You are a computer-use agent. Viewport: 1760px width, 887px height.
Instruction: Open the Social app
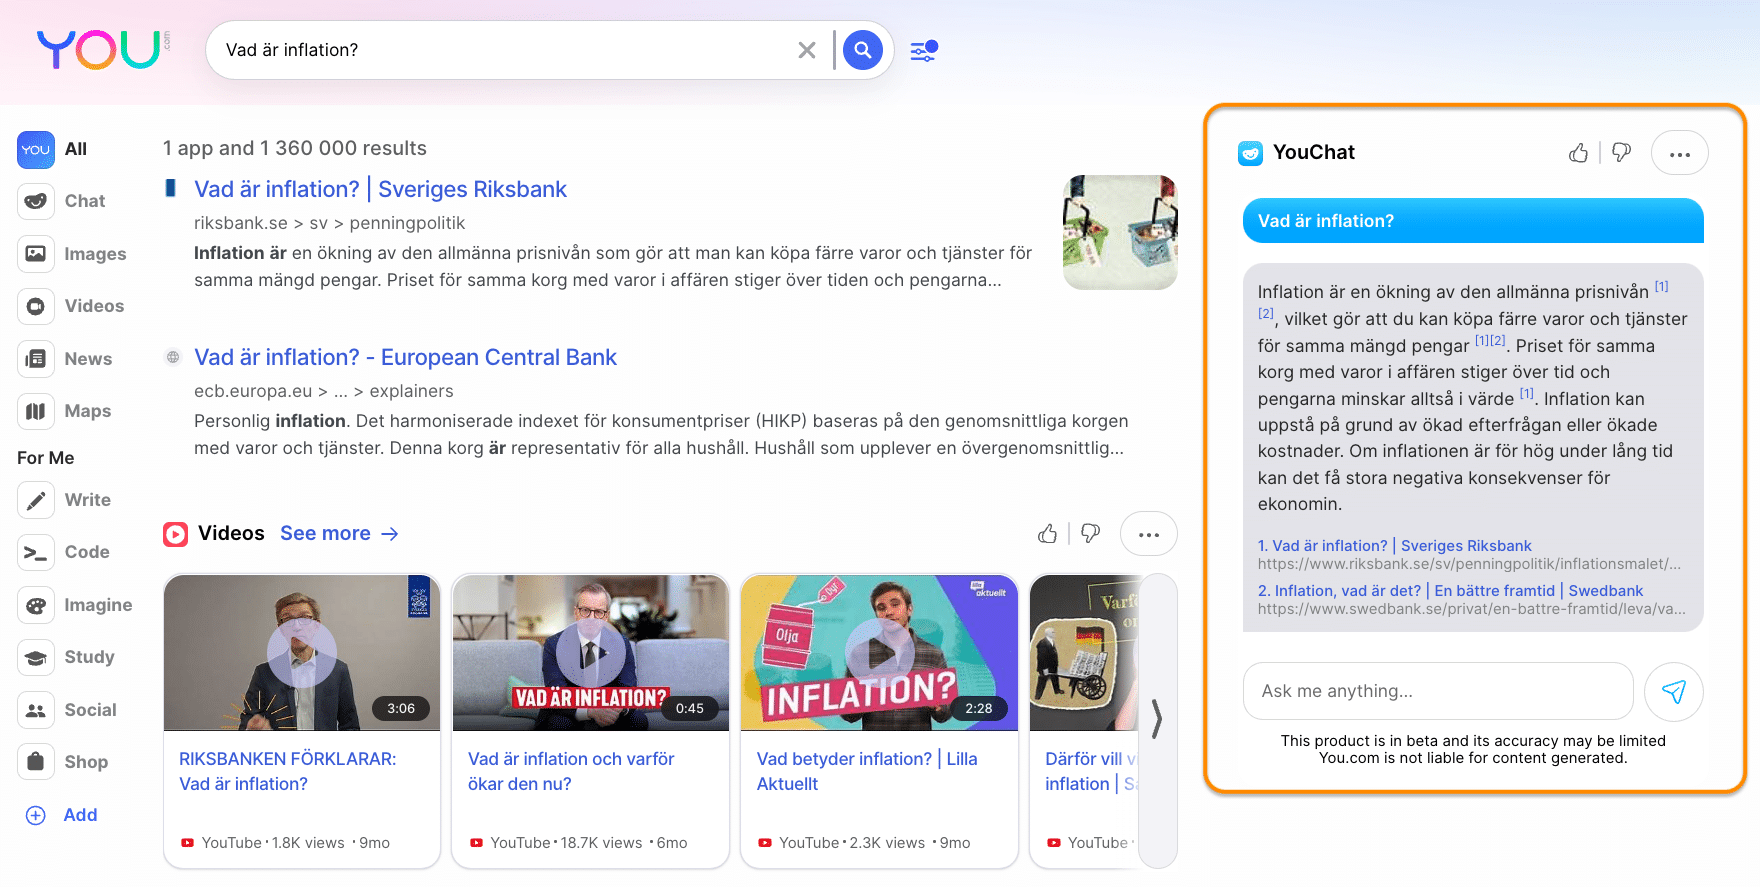[x=67, y=710]
